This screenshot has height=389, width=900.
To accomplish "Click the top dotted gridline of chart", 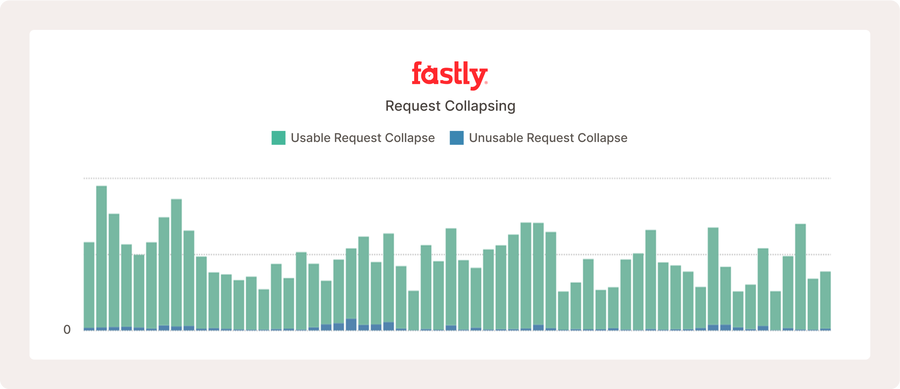I will coord(457,178).
